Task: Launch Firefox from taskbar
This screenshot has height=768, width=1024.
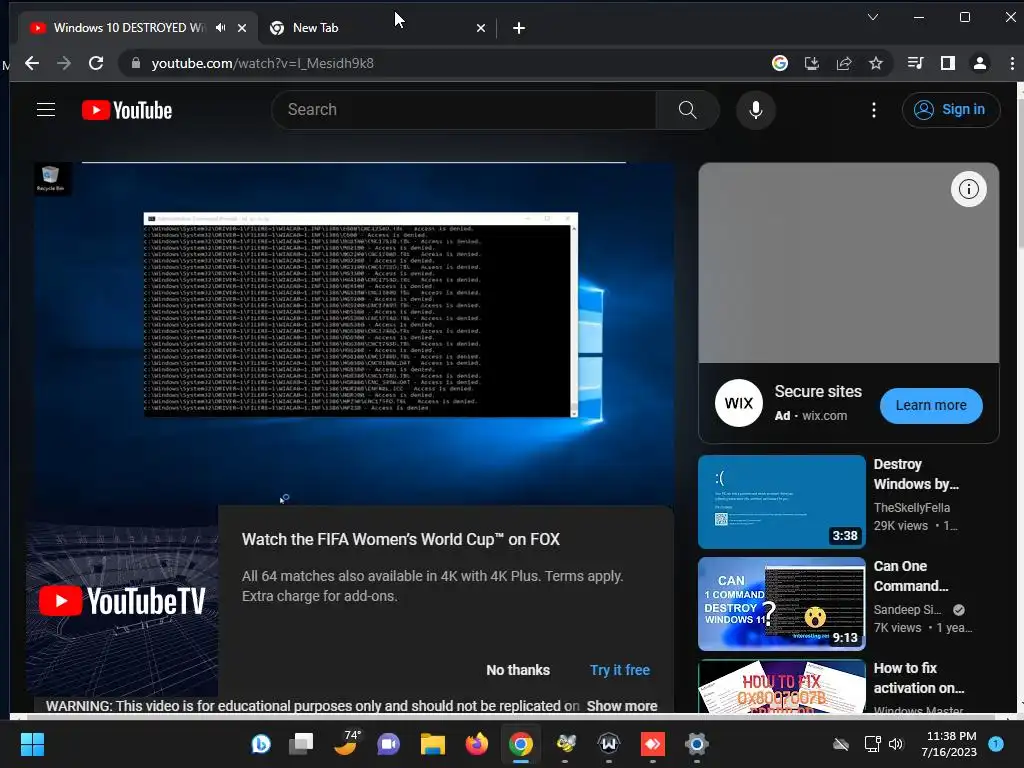Action: (477, 744)
